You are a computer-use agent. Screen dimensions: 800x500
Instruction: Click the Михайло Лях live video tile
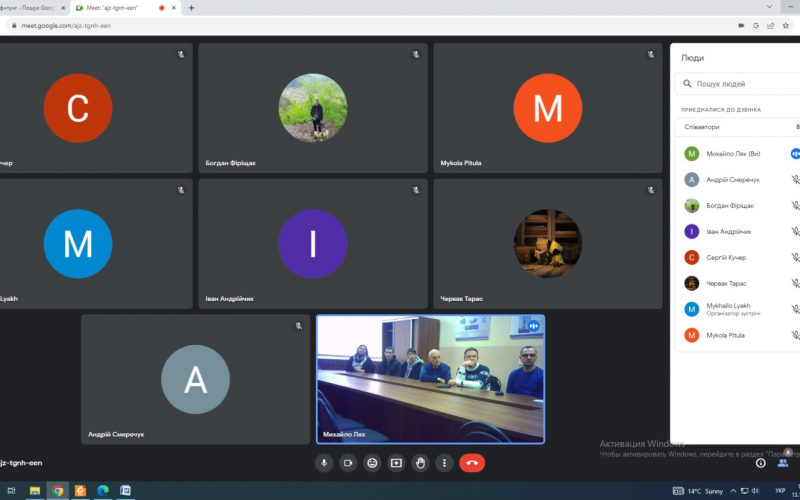point(431,379)
